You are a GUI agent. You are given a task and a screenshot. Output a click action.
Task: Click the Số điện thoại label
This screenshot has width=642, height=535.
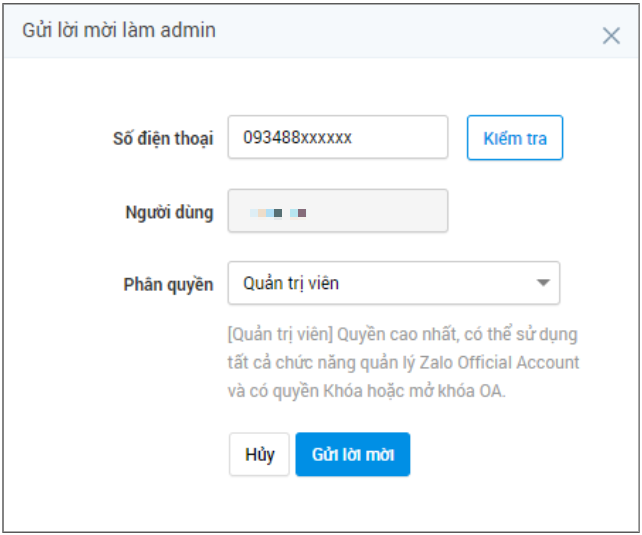[163, 139]
